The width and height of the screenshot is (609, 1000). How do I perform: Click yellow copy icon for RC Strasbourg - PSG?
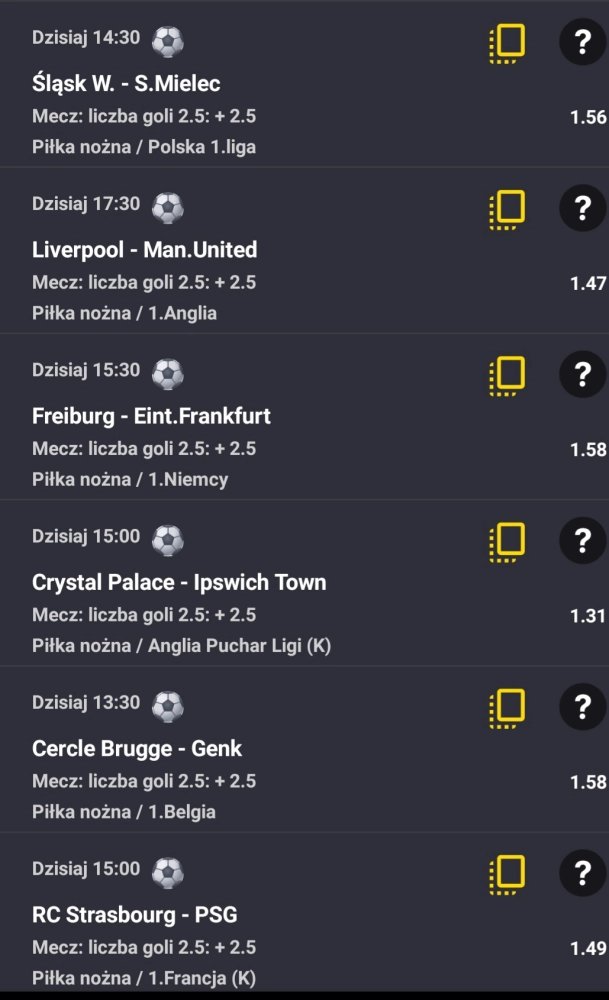click(x=507, y=873)
